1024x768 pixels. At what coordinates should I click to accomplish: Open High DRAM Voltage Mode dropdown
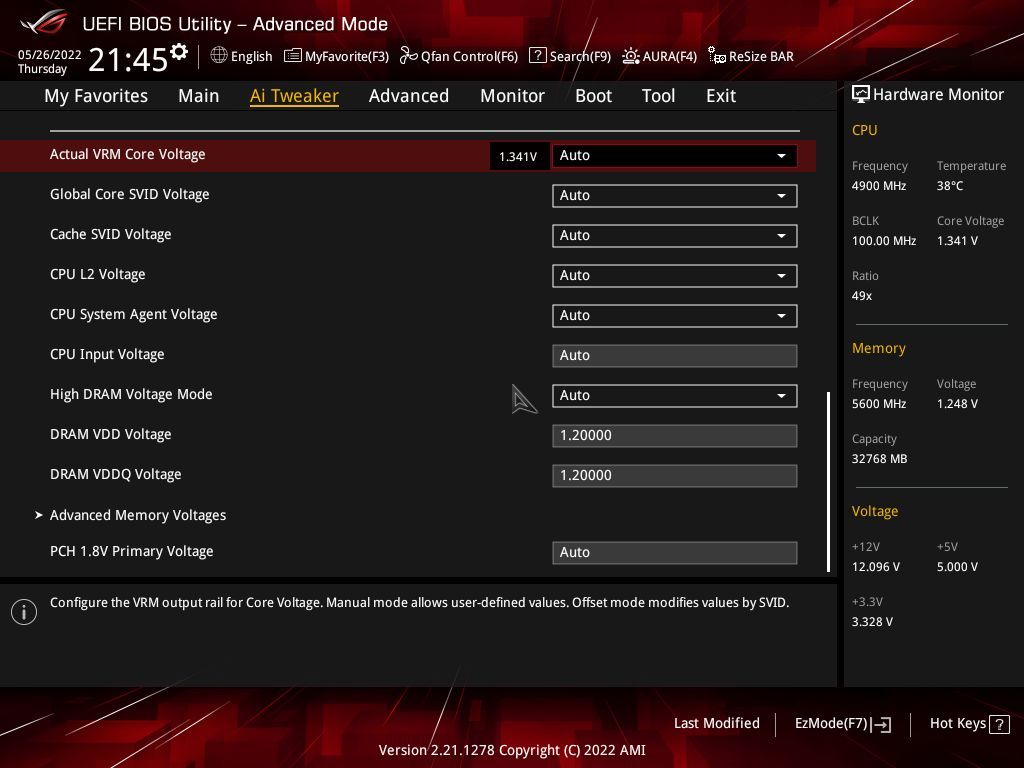point(675,395)
